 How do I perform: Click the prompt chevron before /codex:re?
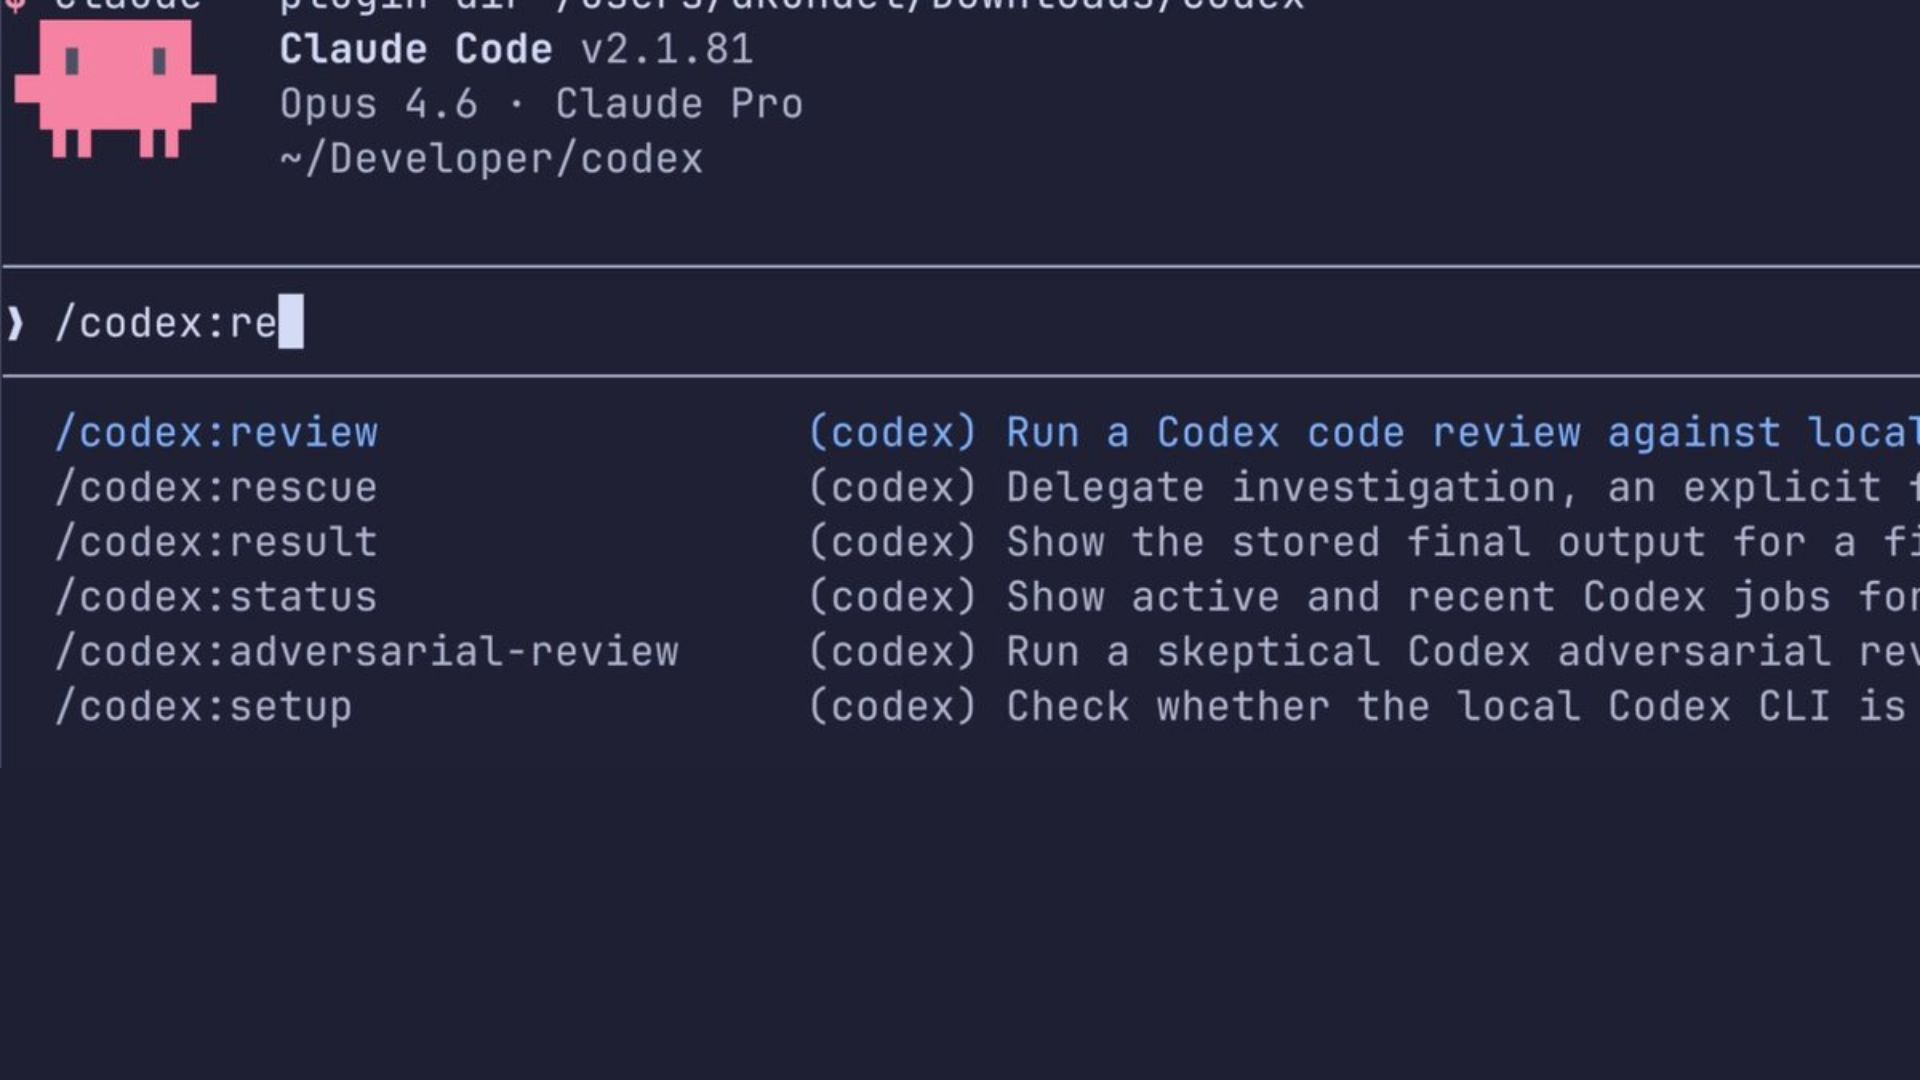click(15, 323)
